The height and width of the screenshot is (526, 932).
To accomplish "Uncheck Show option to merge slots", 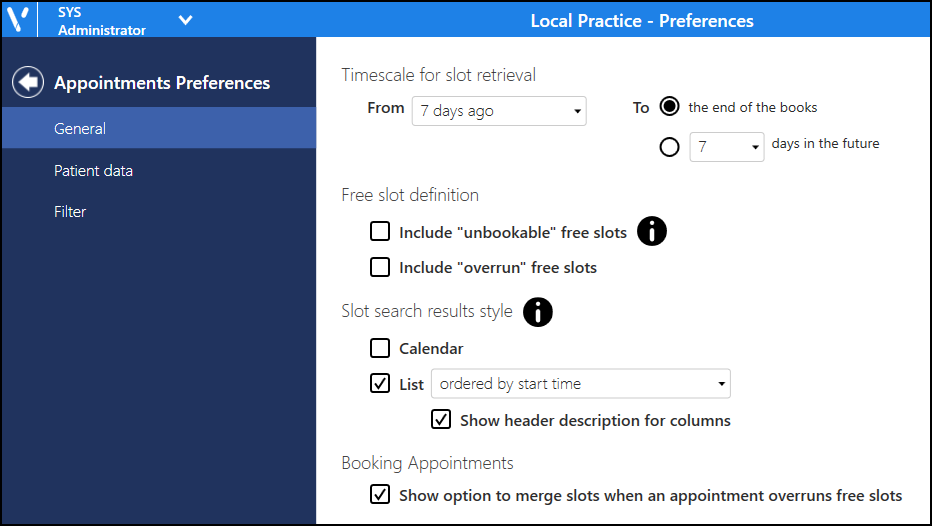I will (380, 494).
